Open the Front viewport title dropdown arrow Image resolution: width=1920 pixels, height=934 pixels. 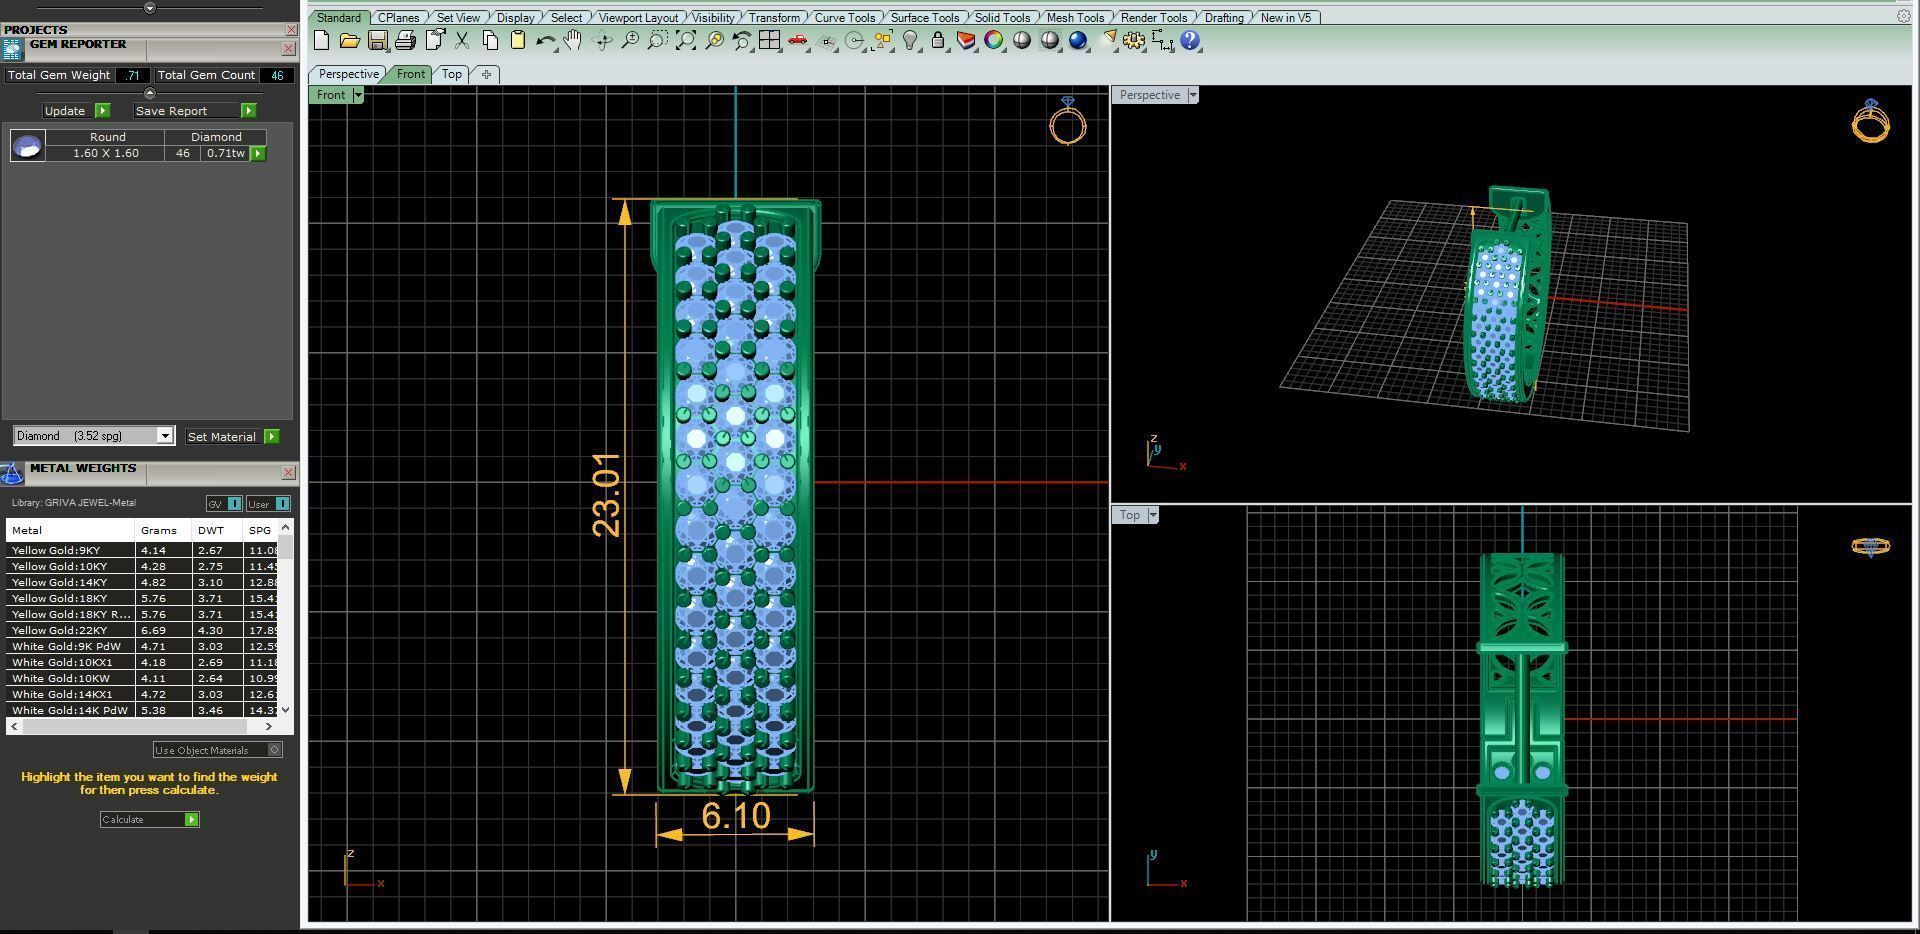pos(358,95)
